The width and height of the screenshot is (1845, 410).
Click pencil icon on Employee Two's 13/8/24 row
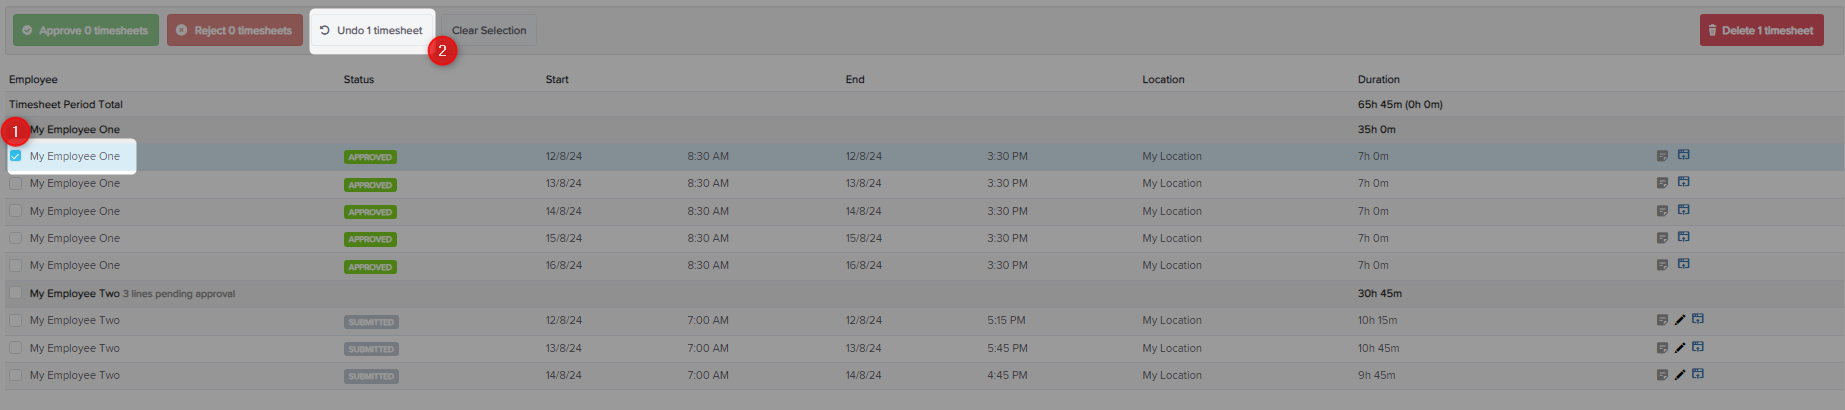point(1680,348)
